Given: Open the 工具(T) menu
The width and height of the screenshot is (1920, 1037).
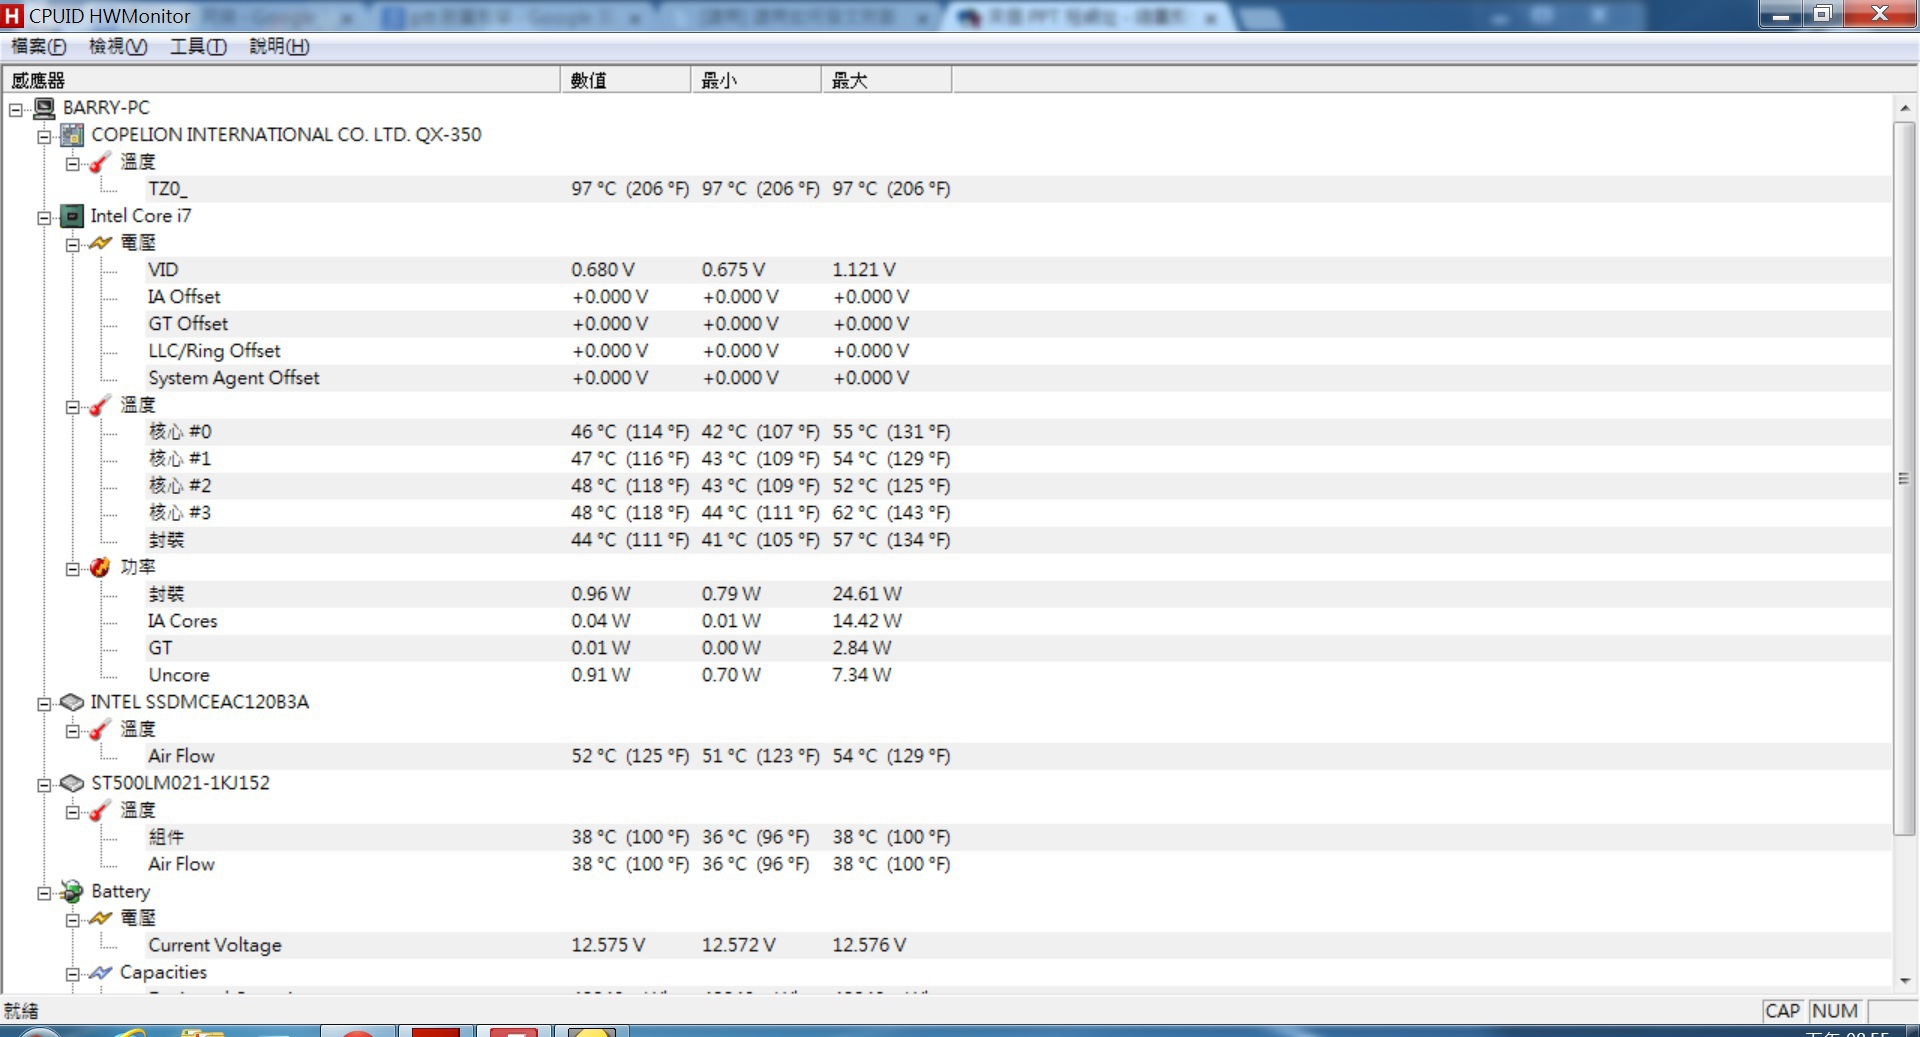Looking at the screenshot, I should [198, 47].
